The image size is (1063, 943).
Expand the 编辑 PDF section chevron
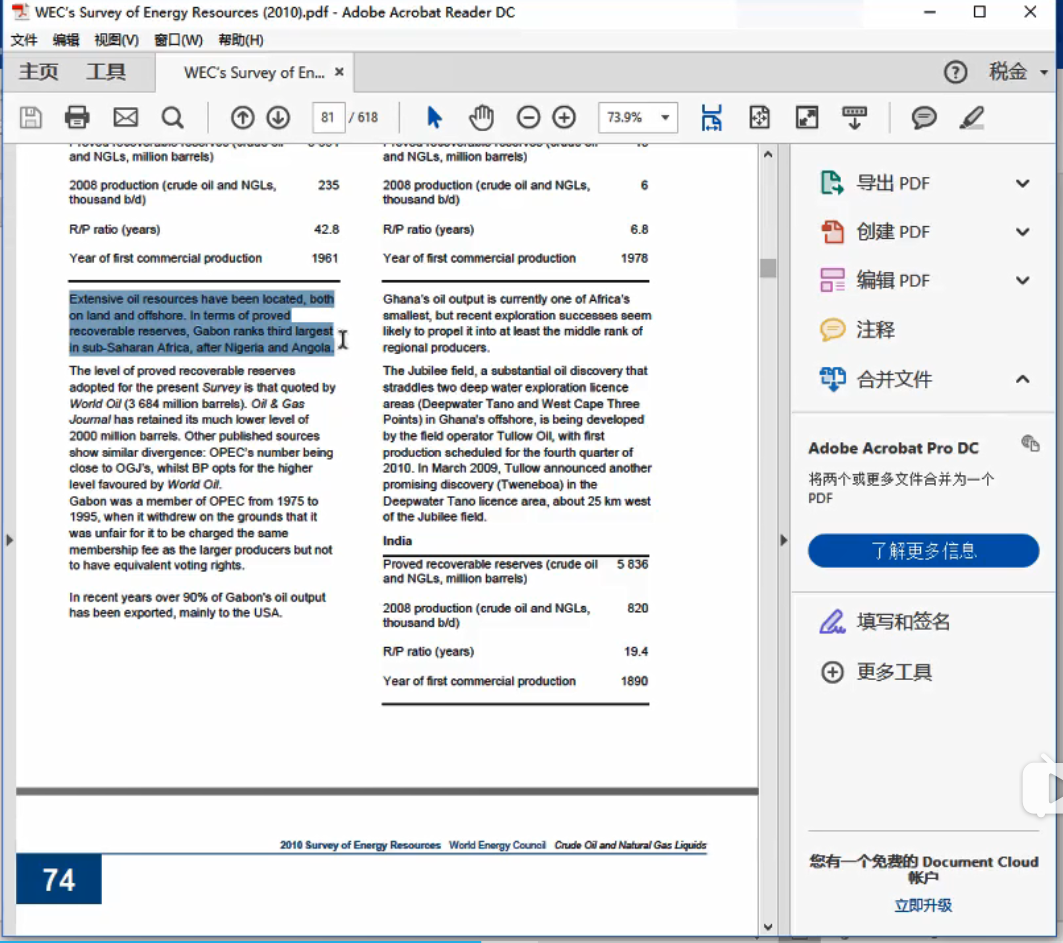click(x=1023, y=280)
